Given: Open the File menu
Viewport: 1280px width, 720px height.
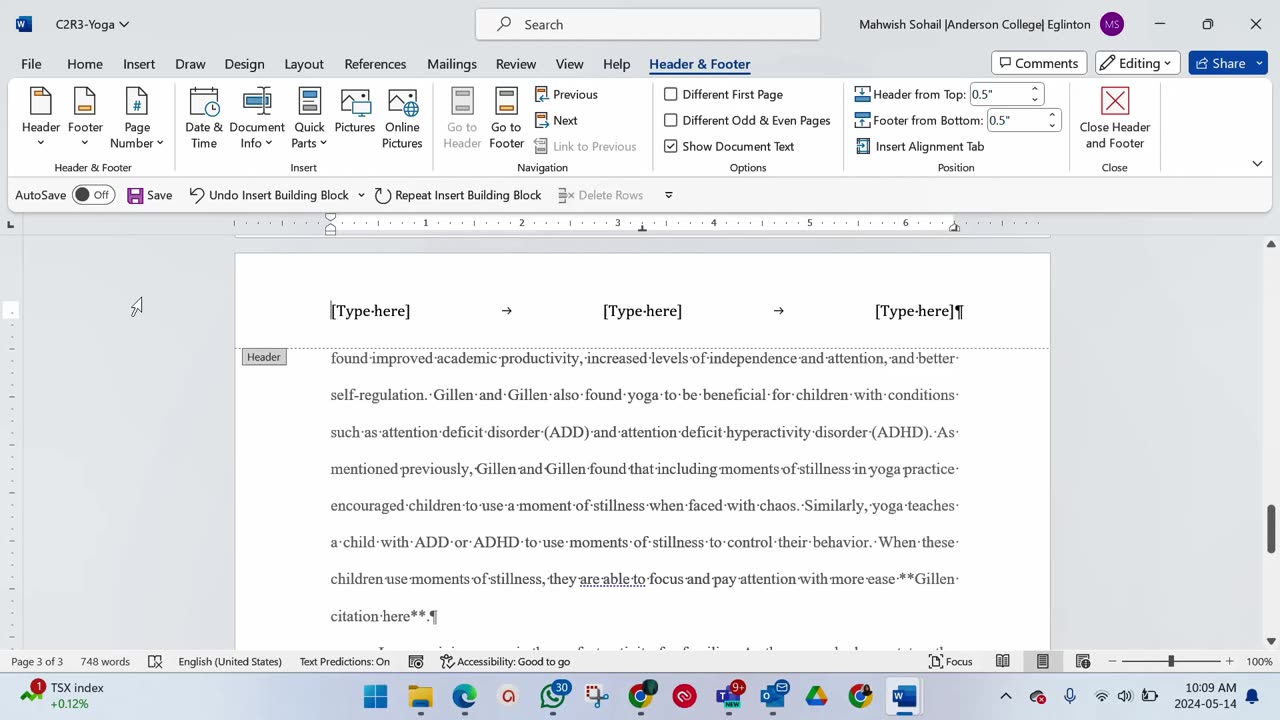Looking at the screenshot, I should (31, 63).
